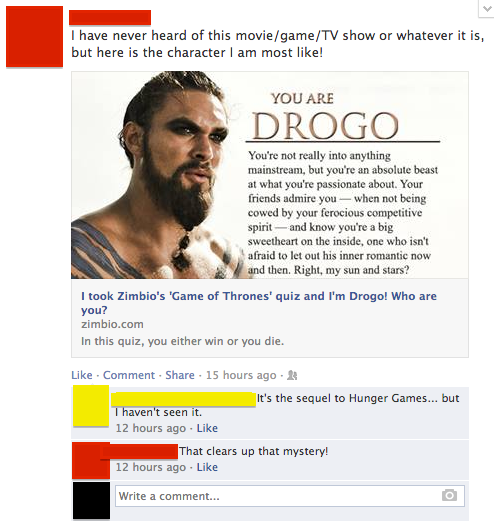The width and height of the screenshot is (494, 532).
Task: Open the friends audience privacy icon
Action: point(292,375)
